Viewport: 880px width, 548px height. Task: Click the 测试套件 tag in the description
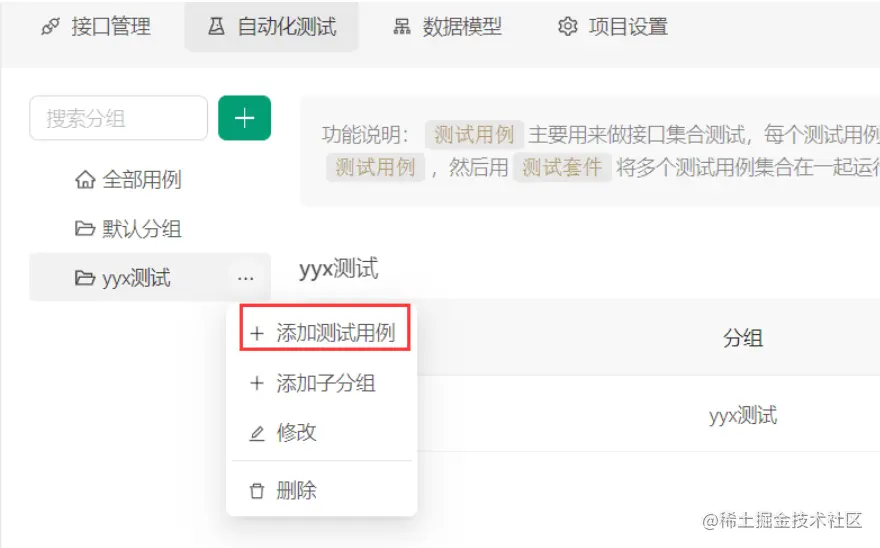click(562, 167)
